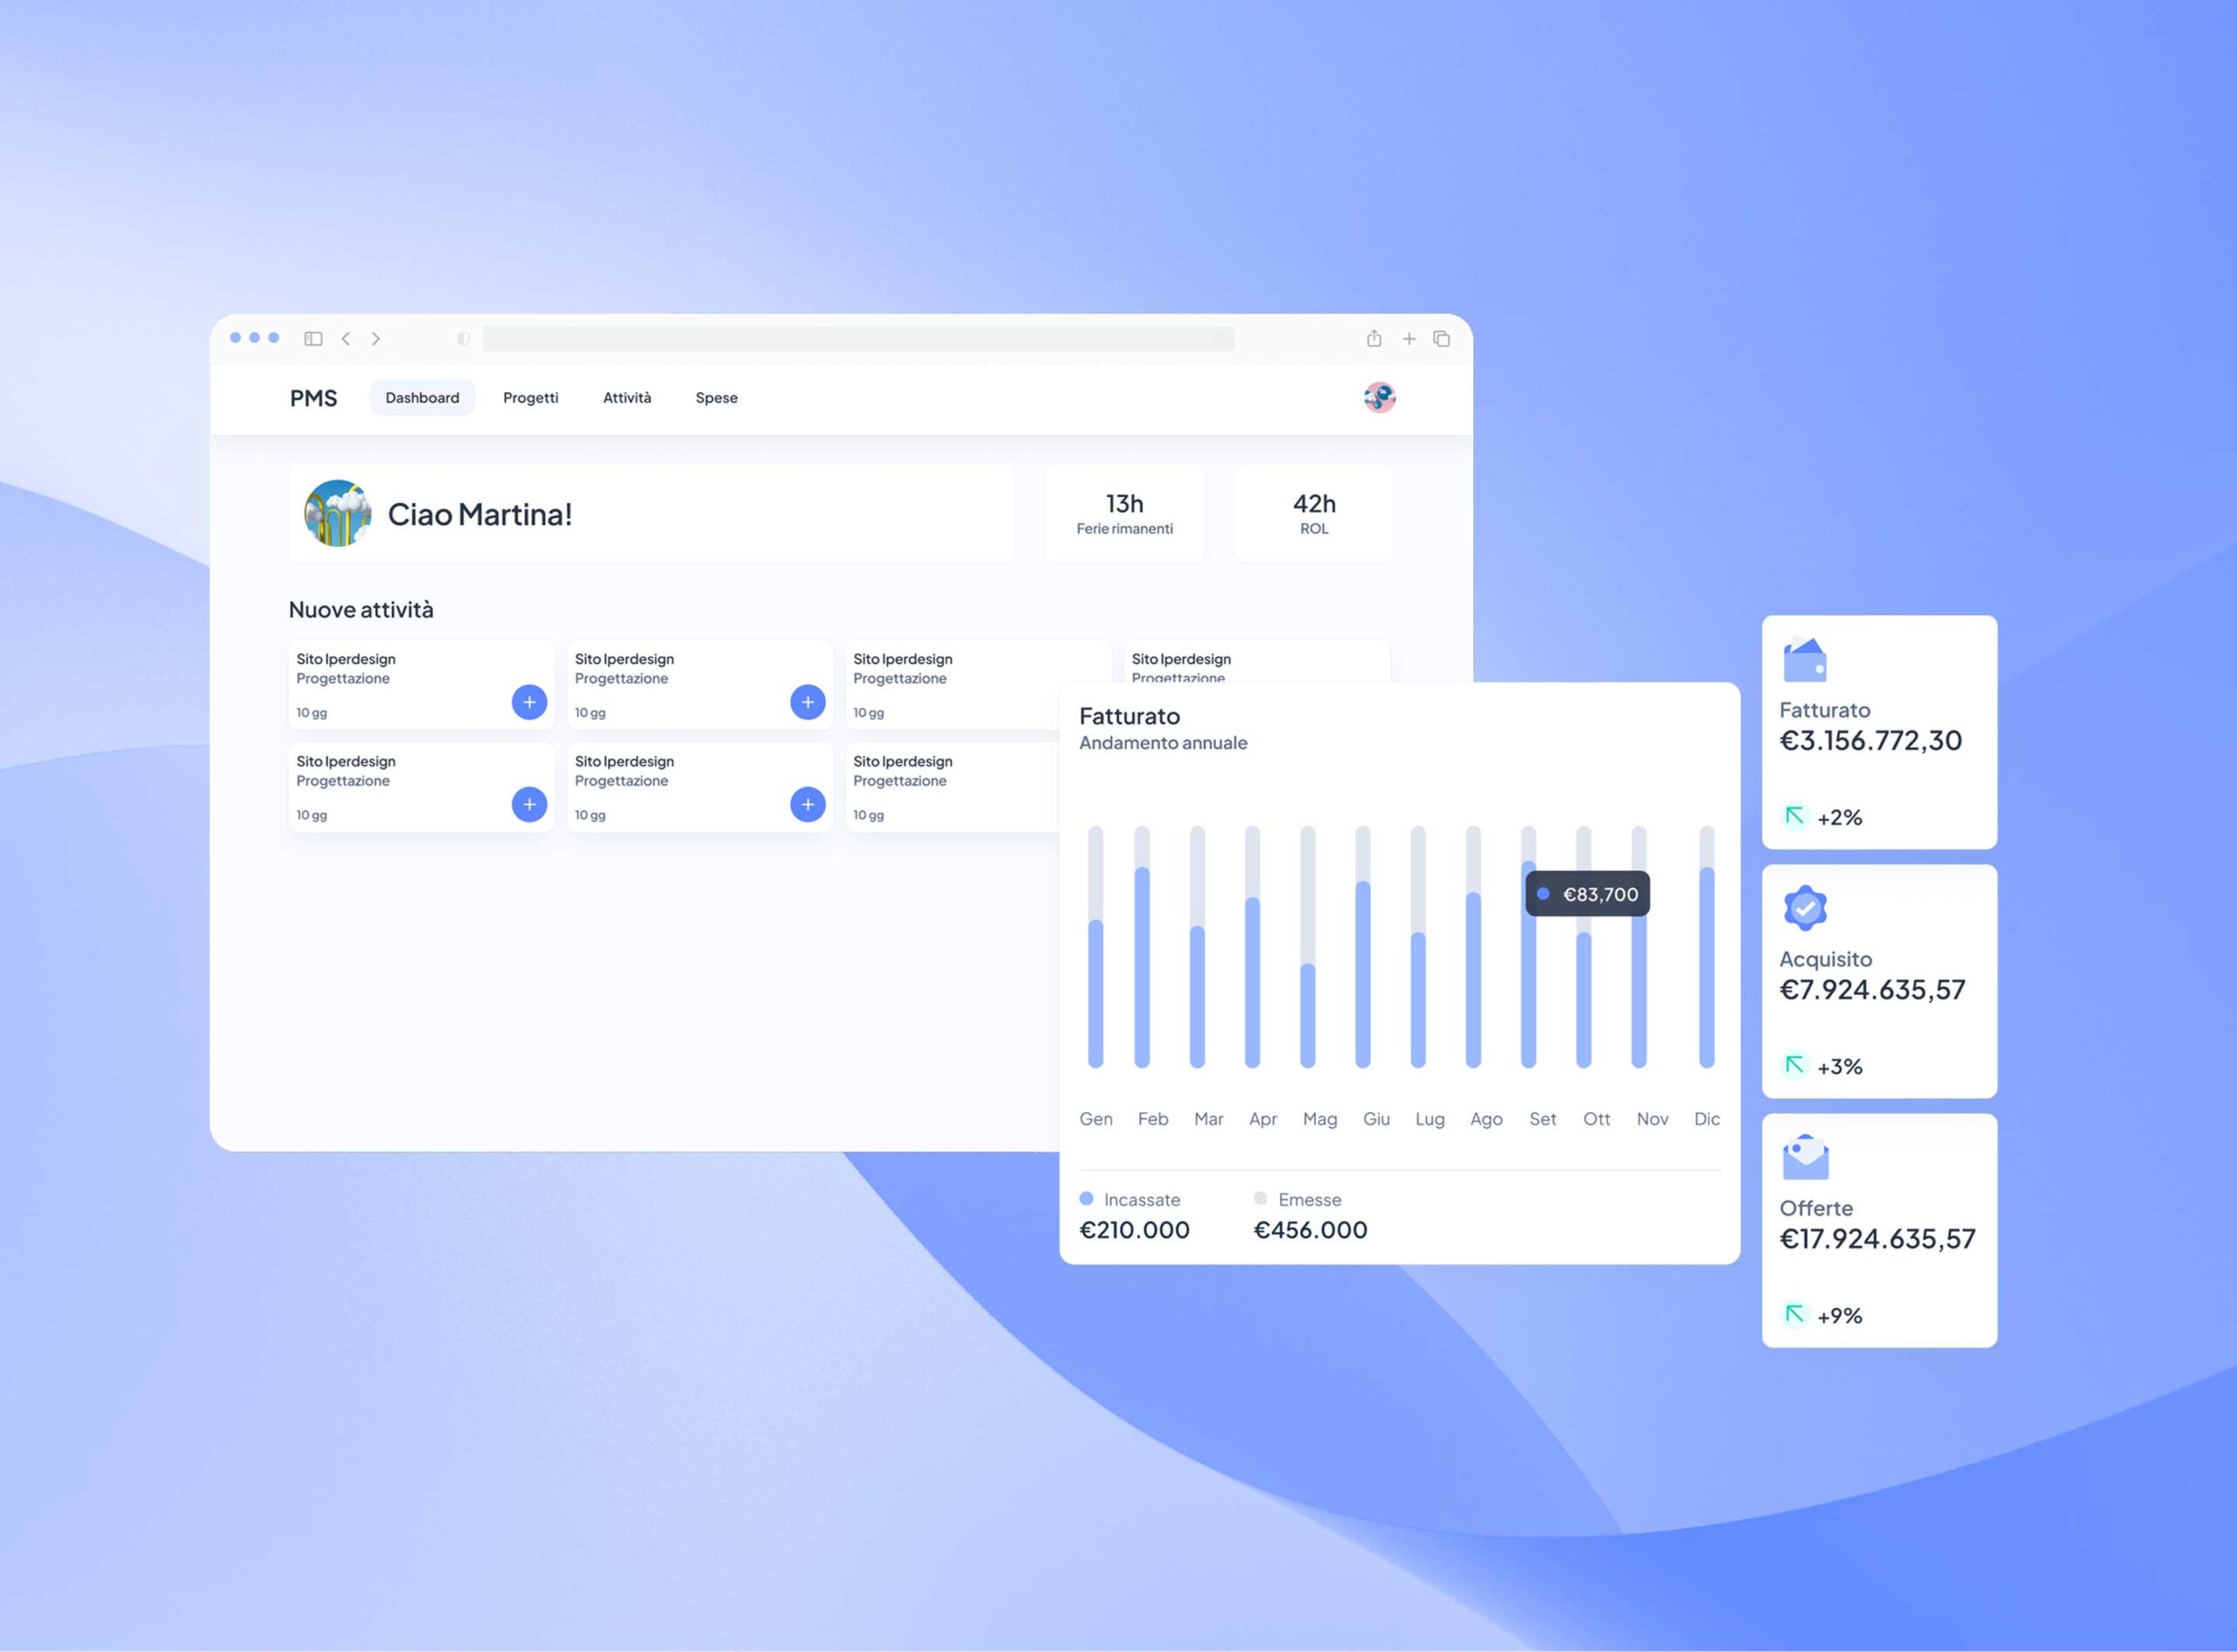Screen dimensions: 2237x1652
Task: Open a new browser tab with plus
Action: [1408, 339]
